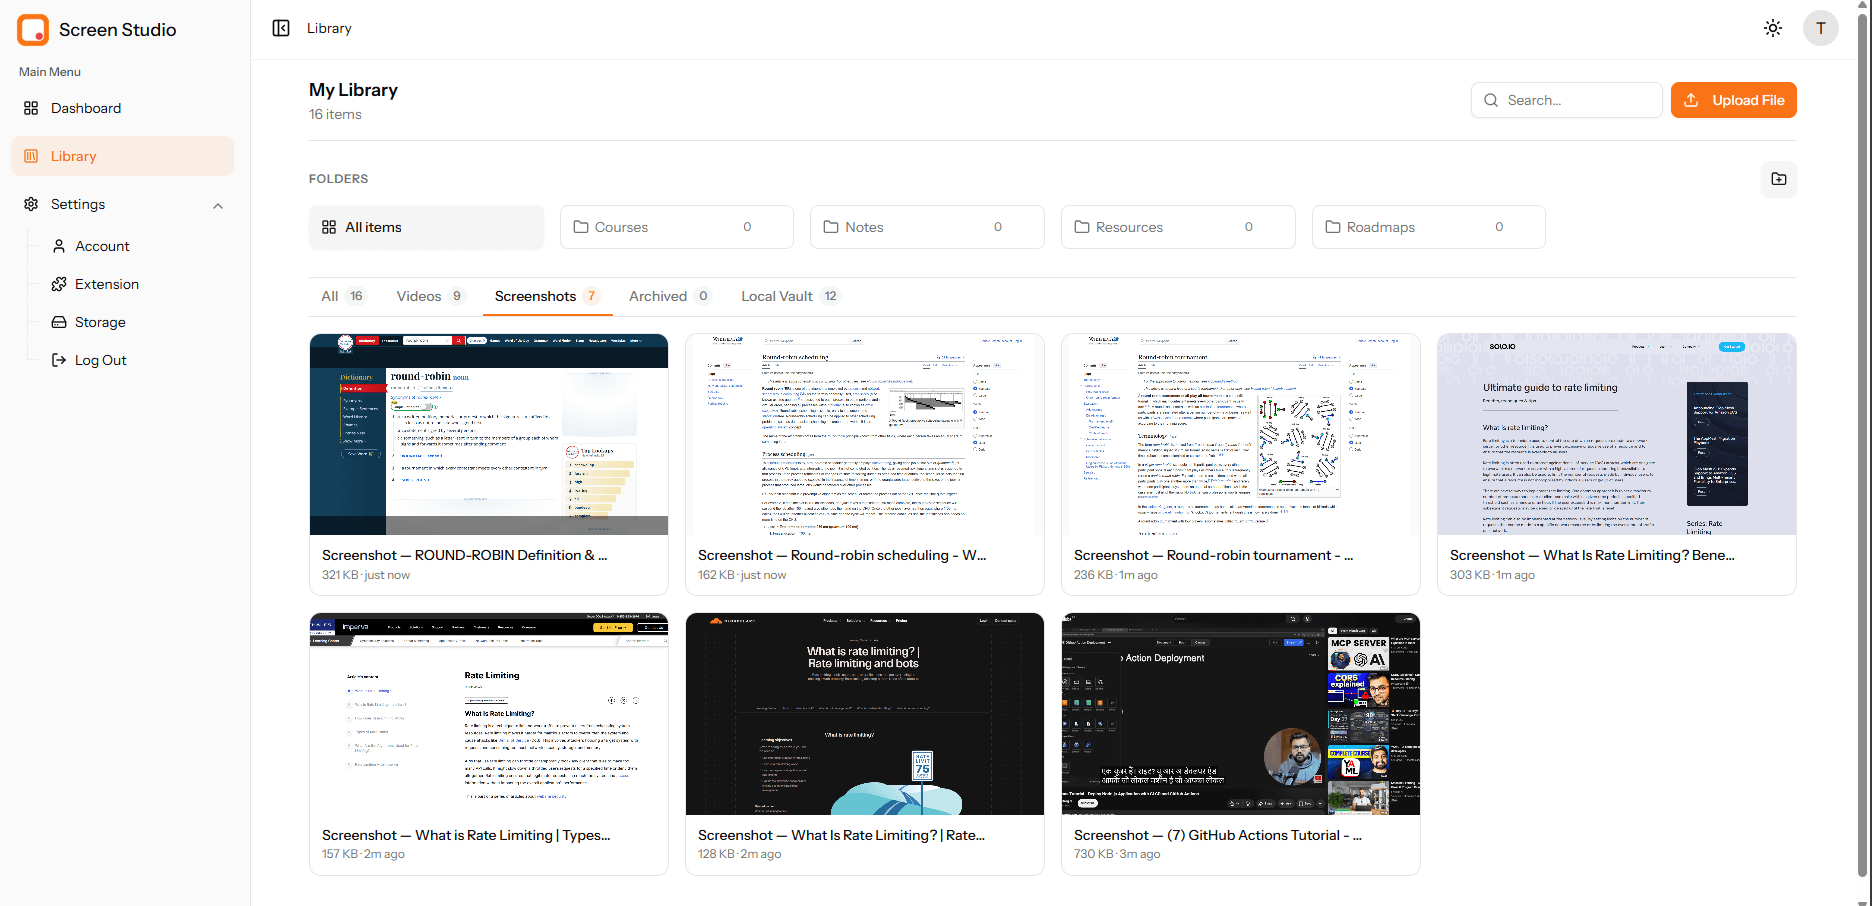1872x906 pixels.
Task: Open the Ultimate guide to rate limiting thumbnail
Action: point(1617,434)
